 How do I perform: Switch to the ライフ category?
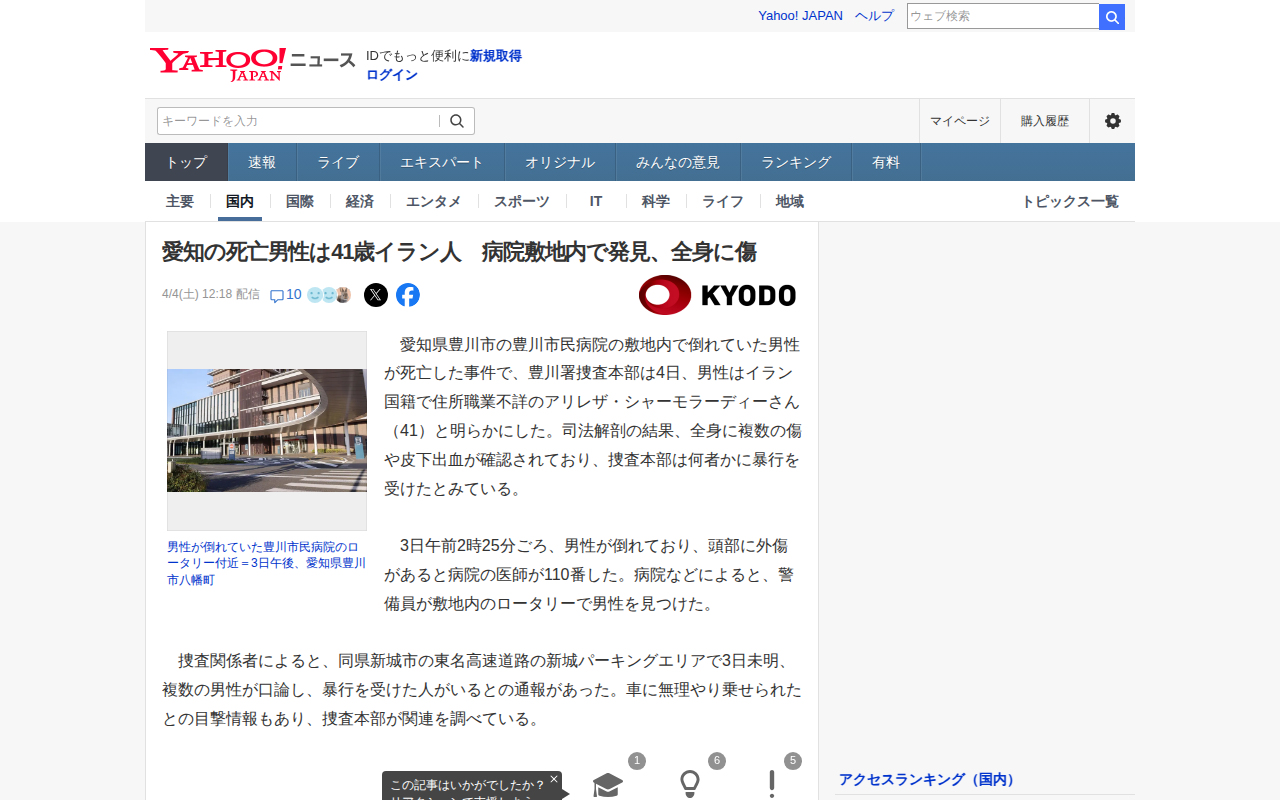[x=723, y=201]
